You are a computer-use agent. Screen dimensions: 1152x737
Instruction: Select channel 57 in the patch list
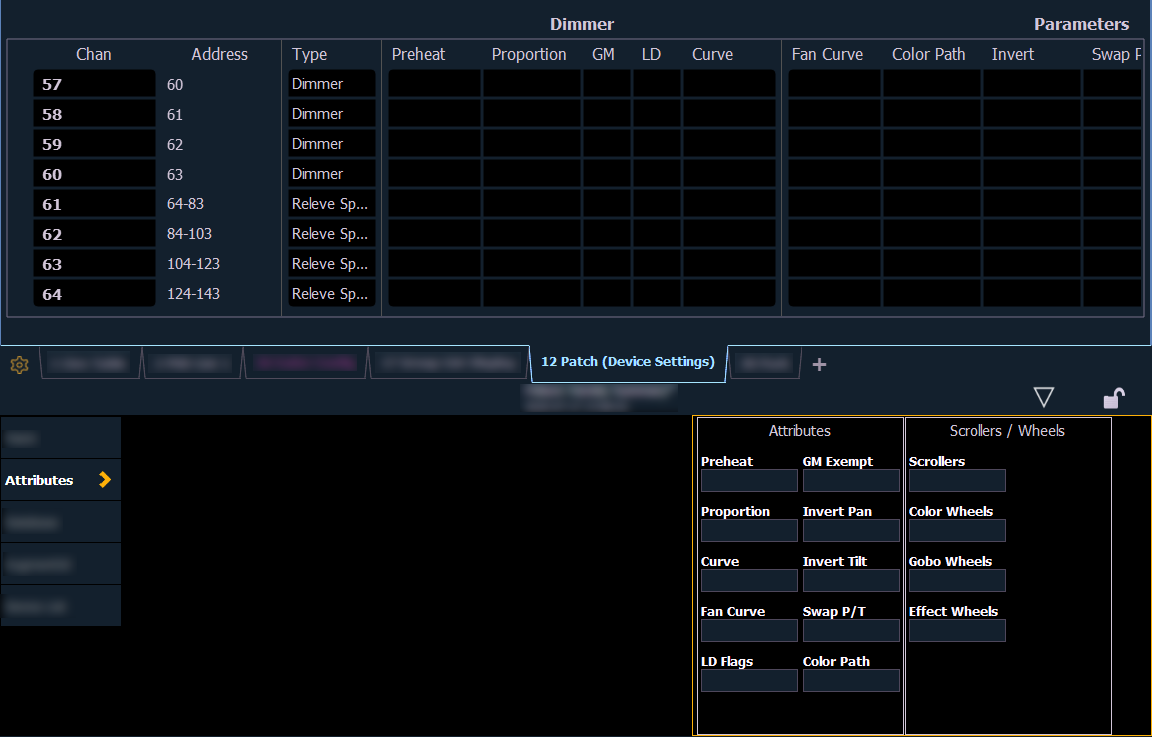pyautogui.click(x=94, y=85)
